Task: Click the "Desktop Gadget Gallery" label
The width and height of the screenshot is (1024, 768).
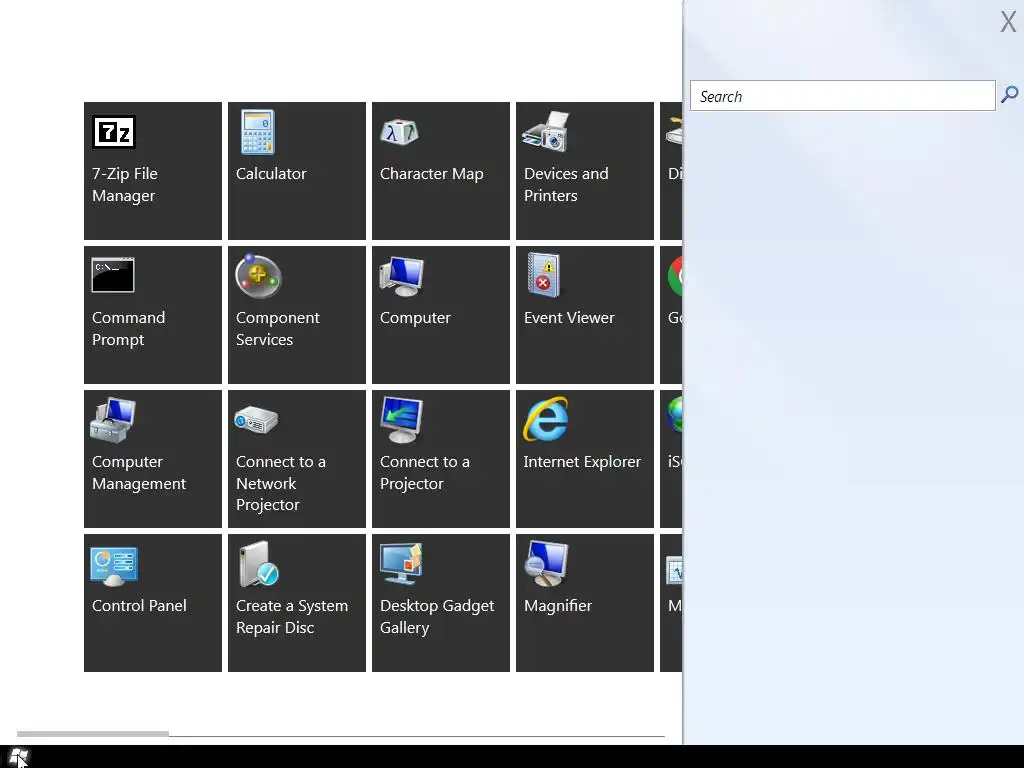Action: pos(437,616)
